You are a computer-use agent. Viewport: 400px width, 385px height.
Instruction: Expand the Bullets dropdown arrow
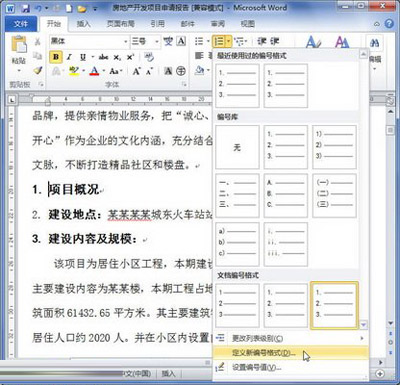208,42
